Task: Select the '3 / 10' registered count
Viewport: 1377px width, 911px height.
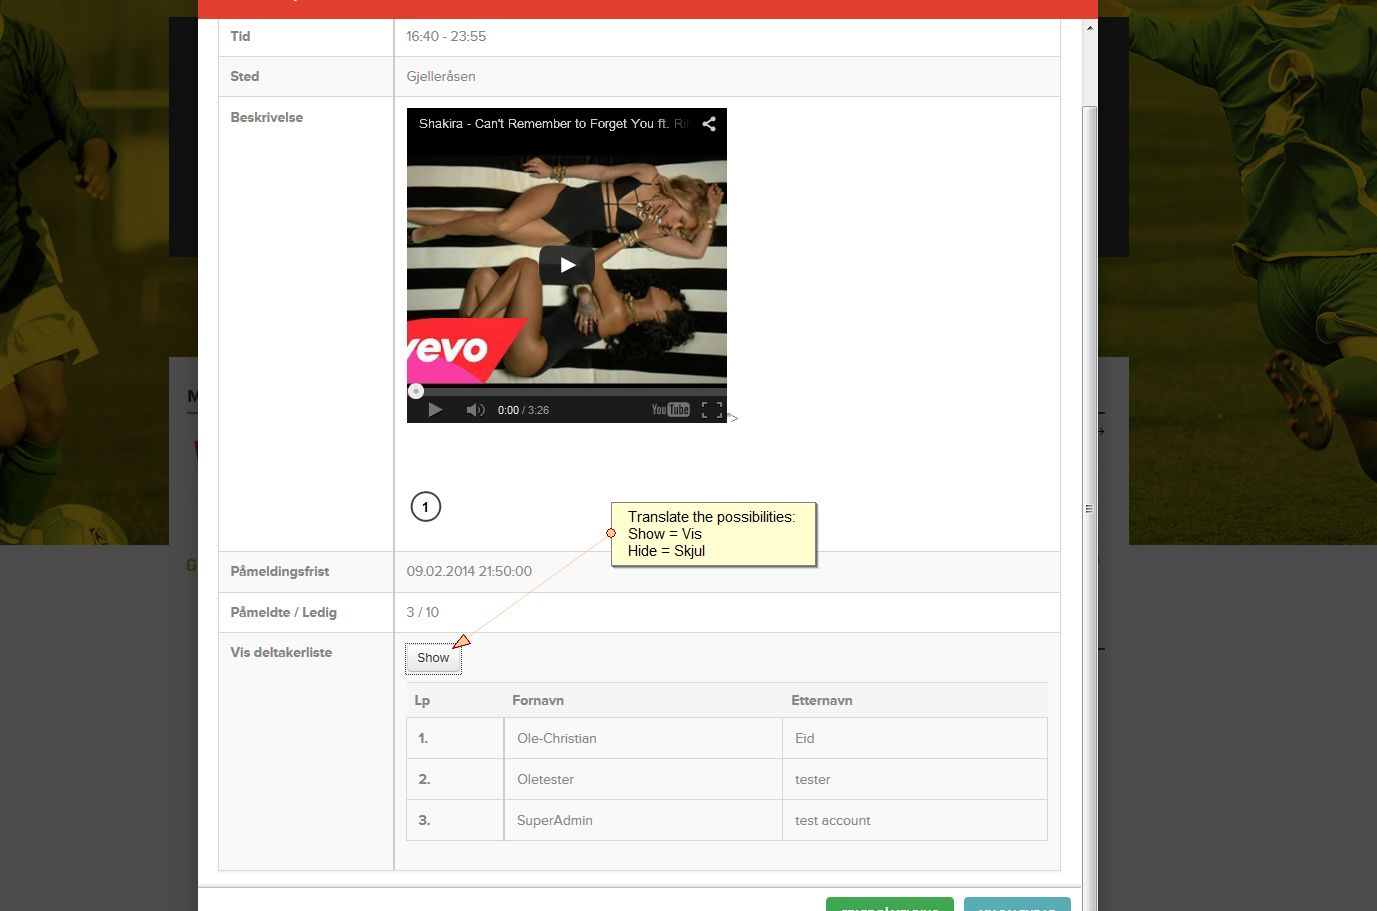Action: pyautogui.click(x=423, y=612)
